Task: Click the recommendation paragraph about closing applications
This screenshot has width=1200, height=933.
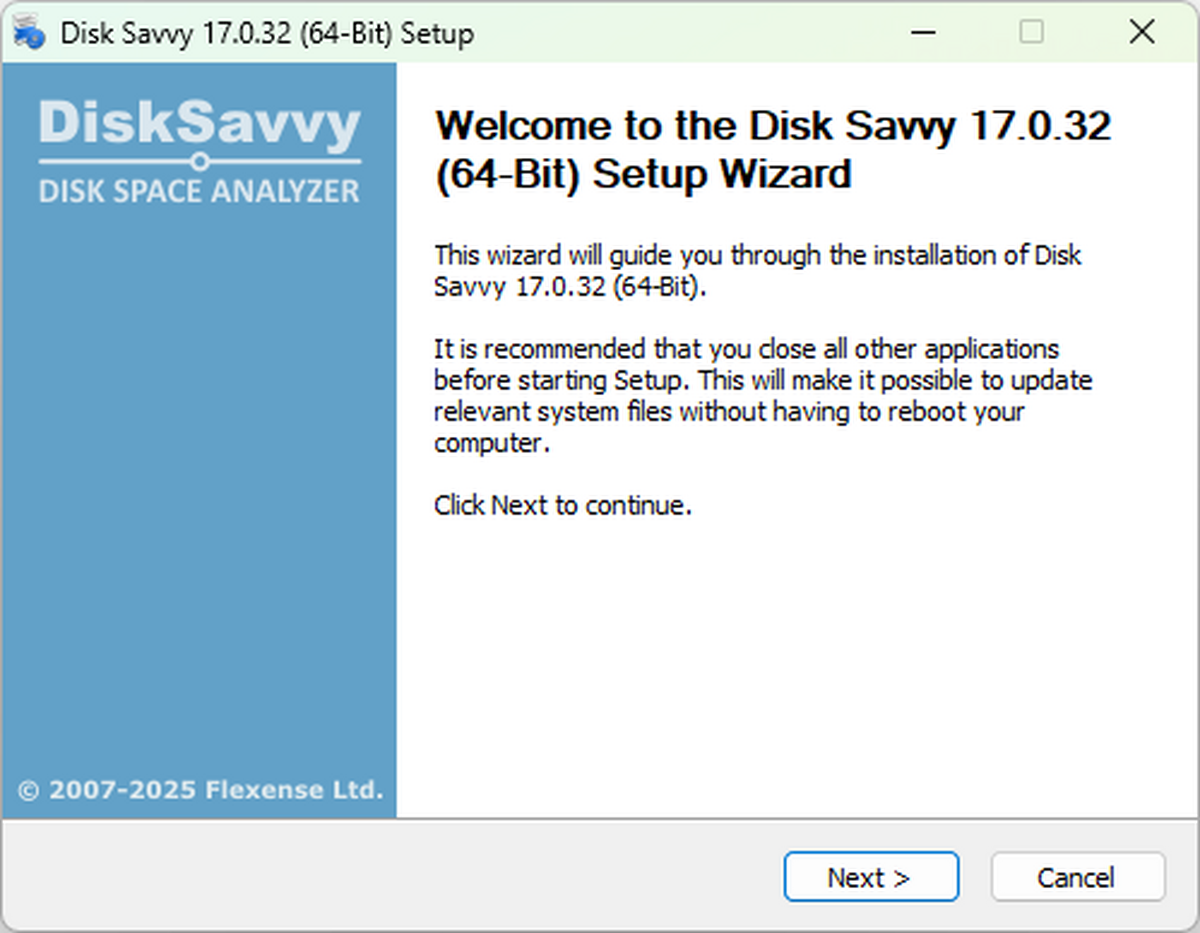Action: (x=762, y=395)
